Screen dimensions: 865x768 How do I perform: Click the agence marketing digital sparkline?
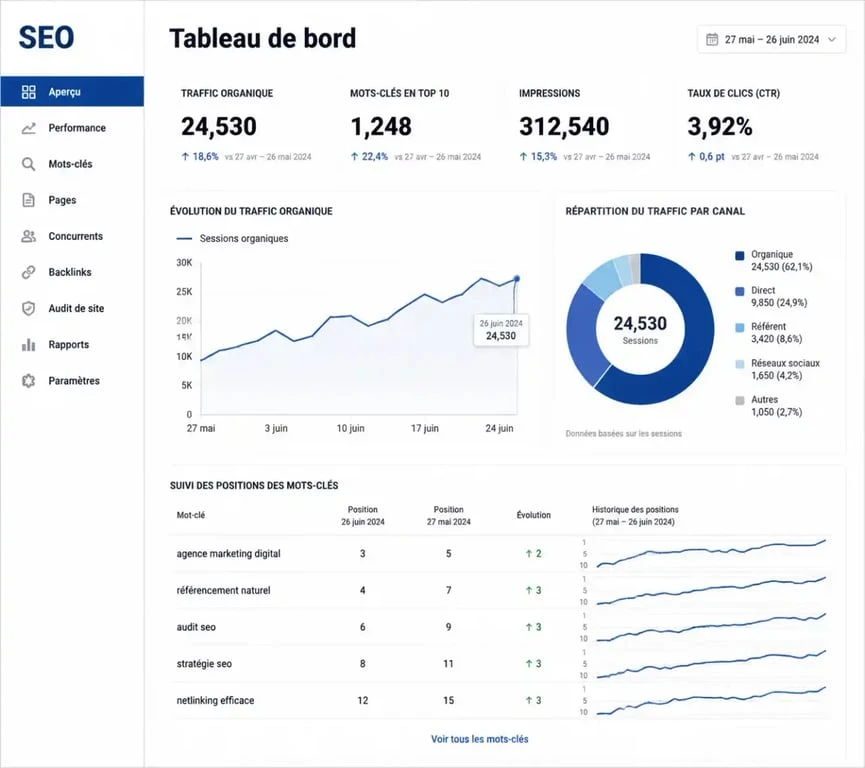[711, 553]
